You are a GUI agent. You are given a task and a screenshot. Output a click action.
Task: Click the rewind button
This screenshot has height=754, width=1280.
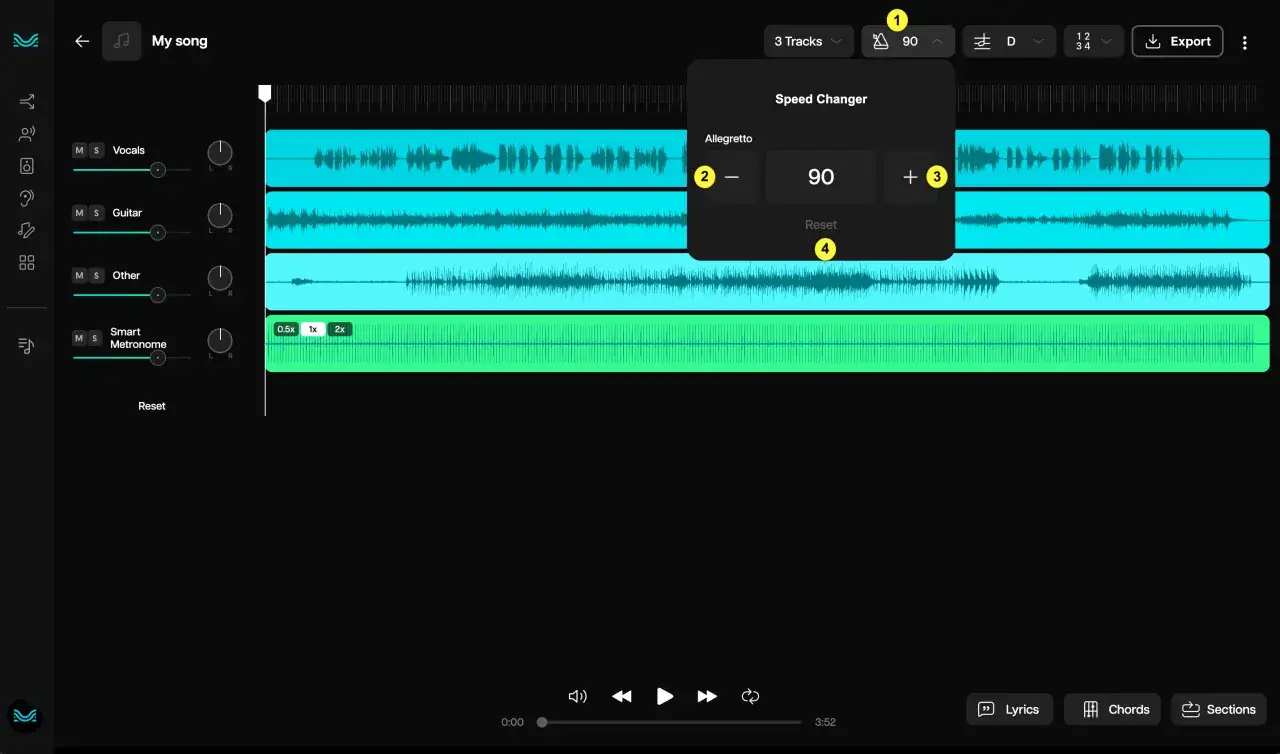[622, 696]
